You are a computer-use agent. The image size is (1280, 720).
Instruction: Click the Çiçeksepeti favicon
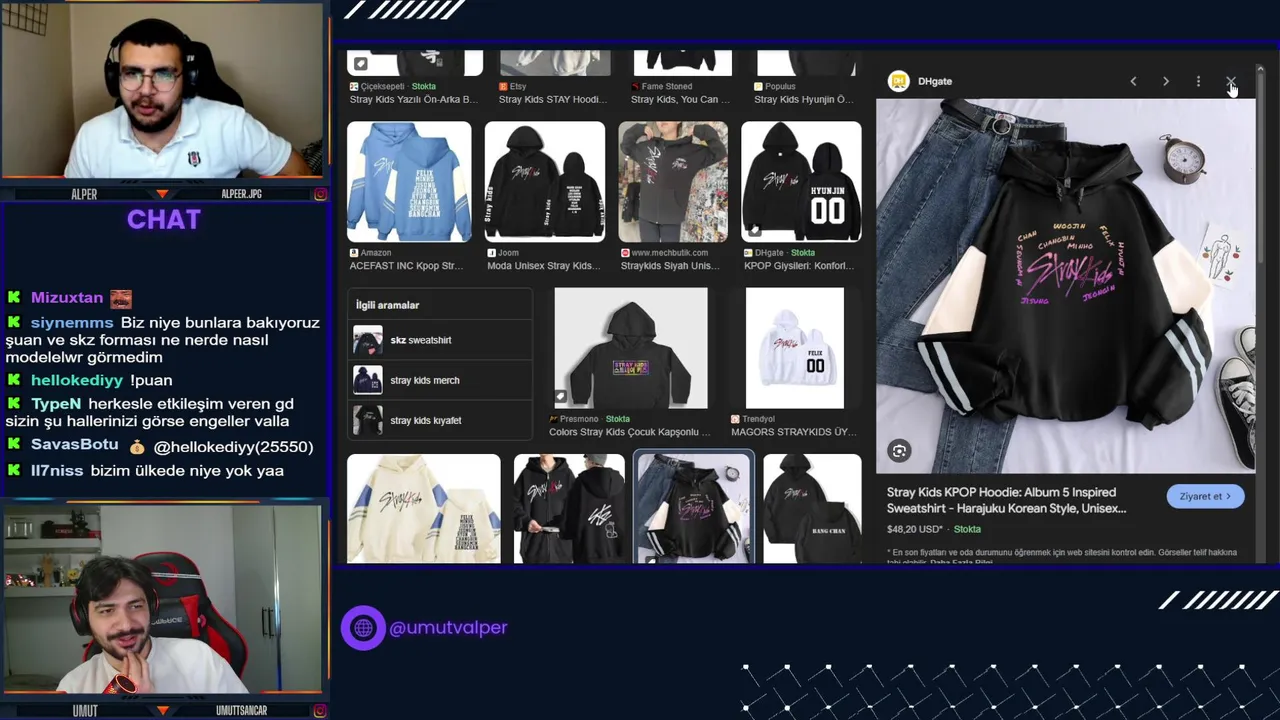(x=354, y=87)
